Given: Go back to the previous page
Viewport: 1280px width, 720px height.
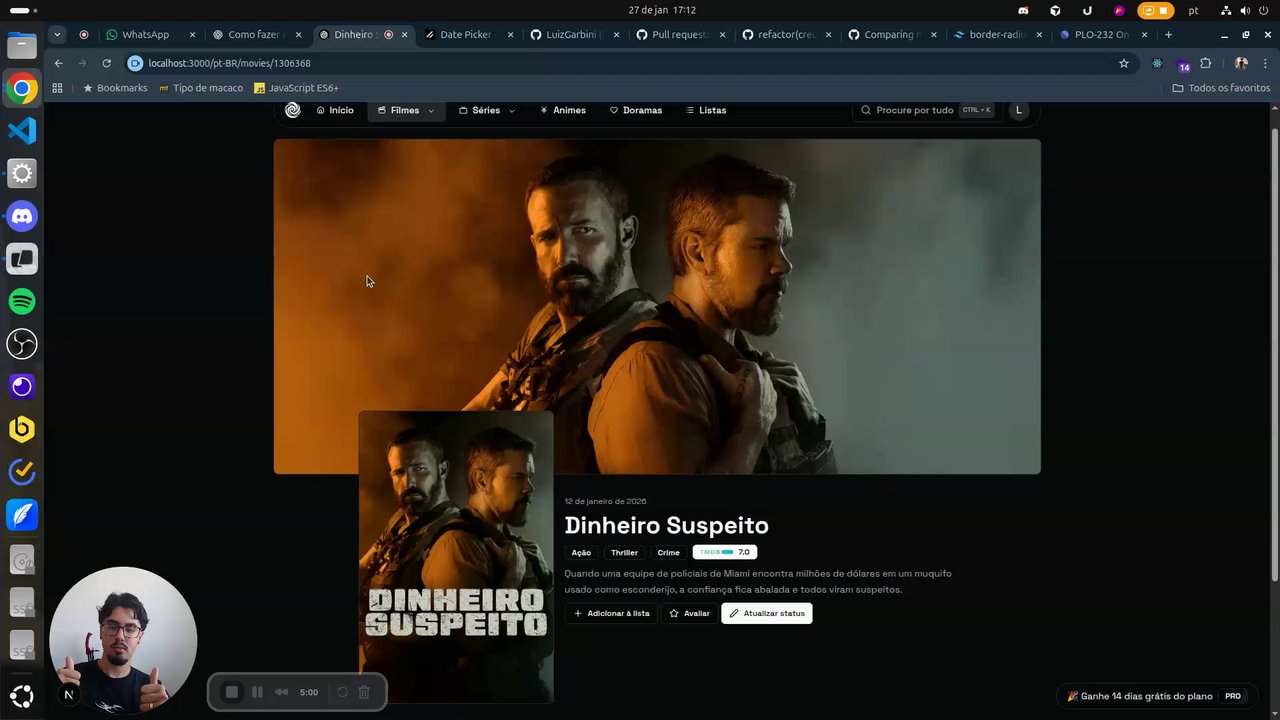Looking at the screenshot, I should pos(58,63).
